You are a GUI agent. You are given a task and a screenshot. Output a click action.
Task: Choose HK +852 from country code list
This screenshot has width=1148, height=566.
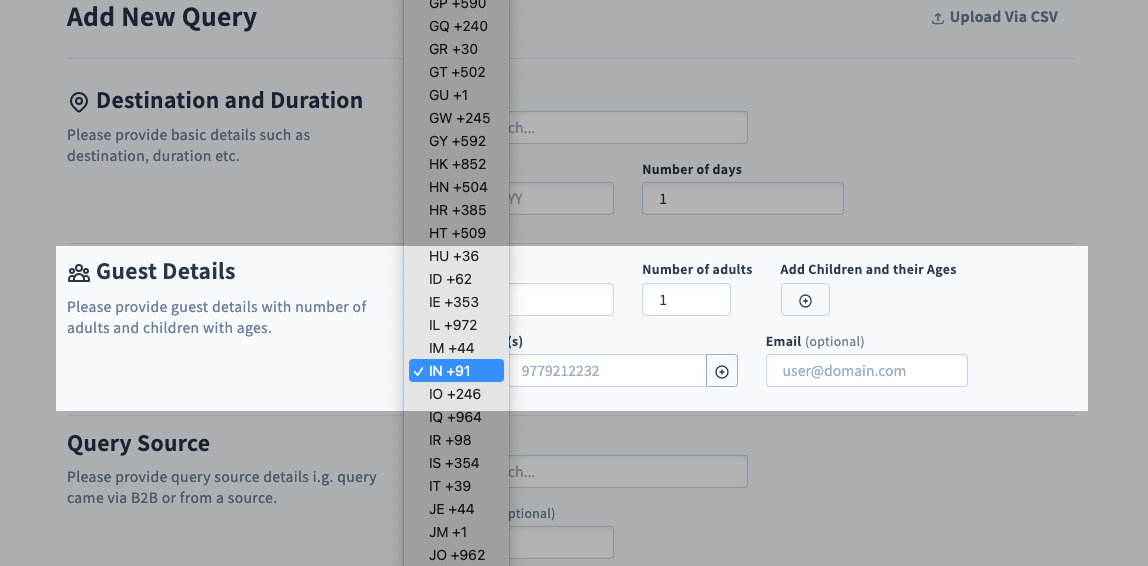456,164
